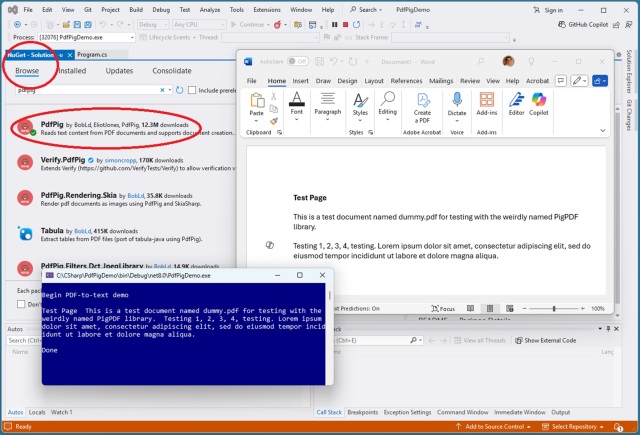Switch to References tab in Word

406,81
